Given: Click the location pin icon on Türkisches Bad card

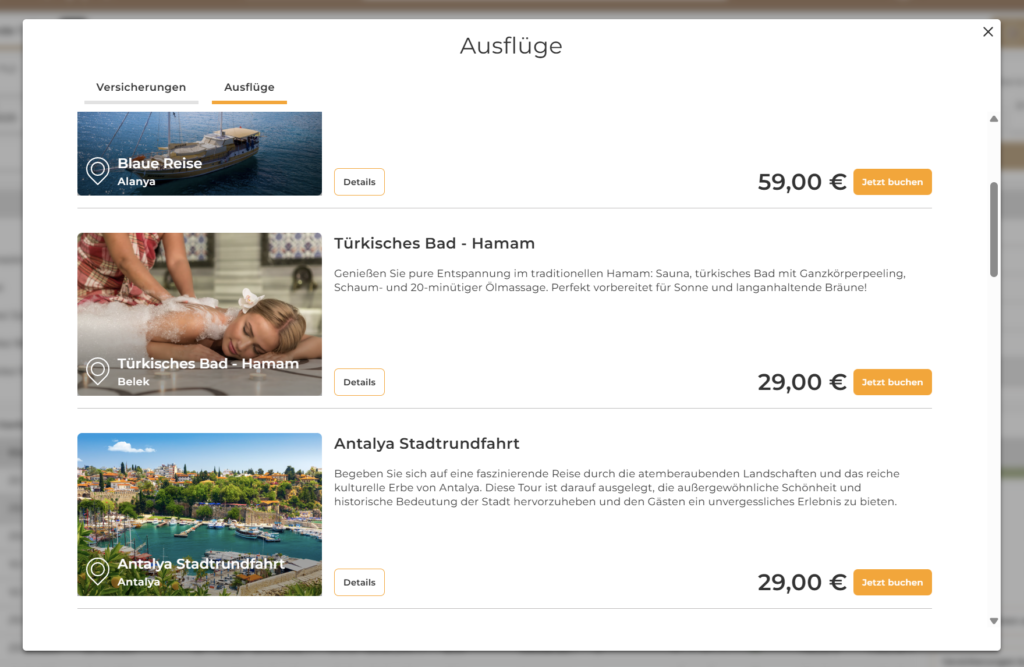Looking at the screenshot, I should point(97,371).
